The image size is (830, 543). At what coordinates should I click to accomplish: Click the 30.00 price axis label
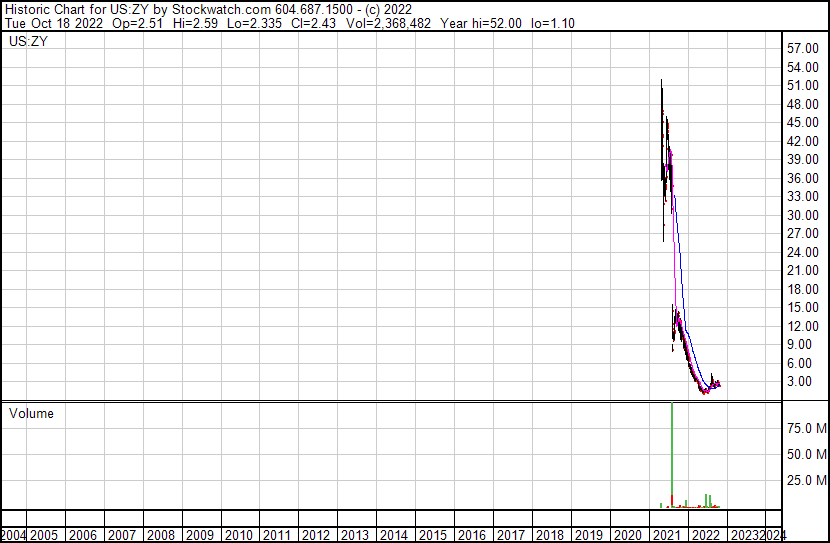point(803,215)
